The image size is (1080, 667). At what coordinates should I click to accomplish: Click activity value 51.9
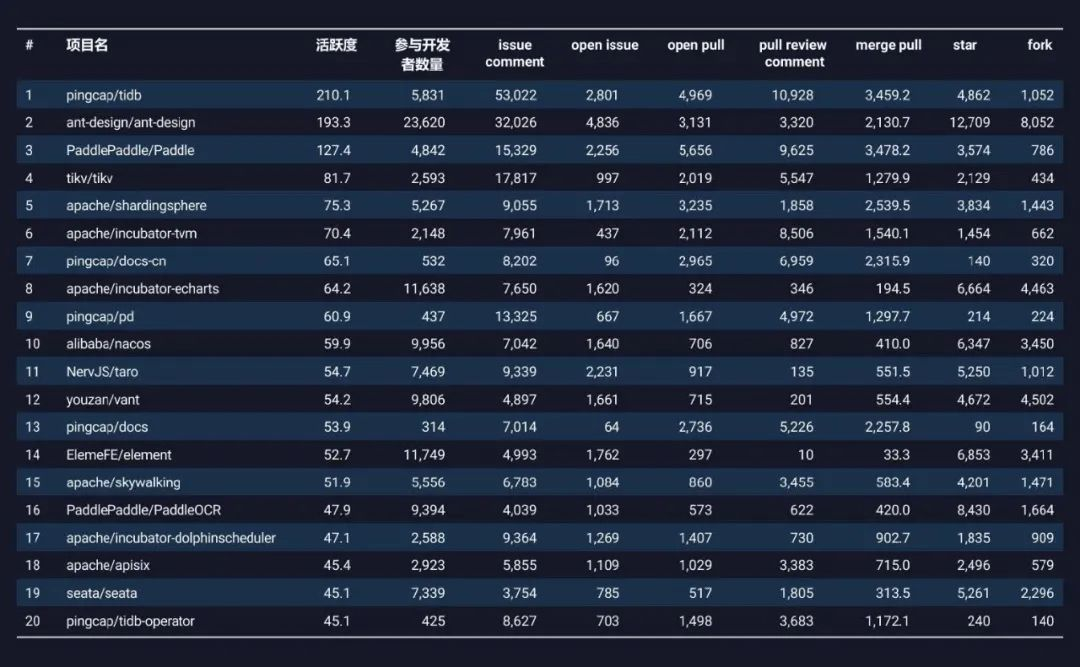[338, 482]
